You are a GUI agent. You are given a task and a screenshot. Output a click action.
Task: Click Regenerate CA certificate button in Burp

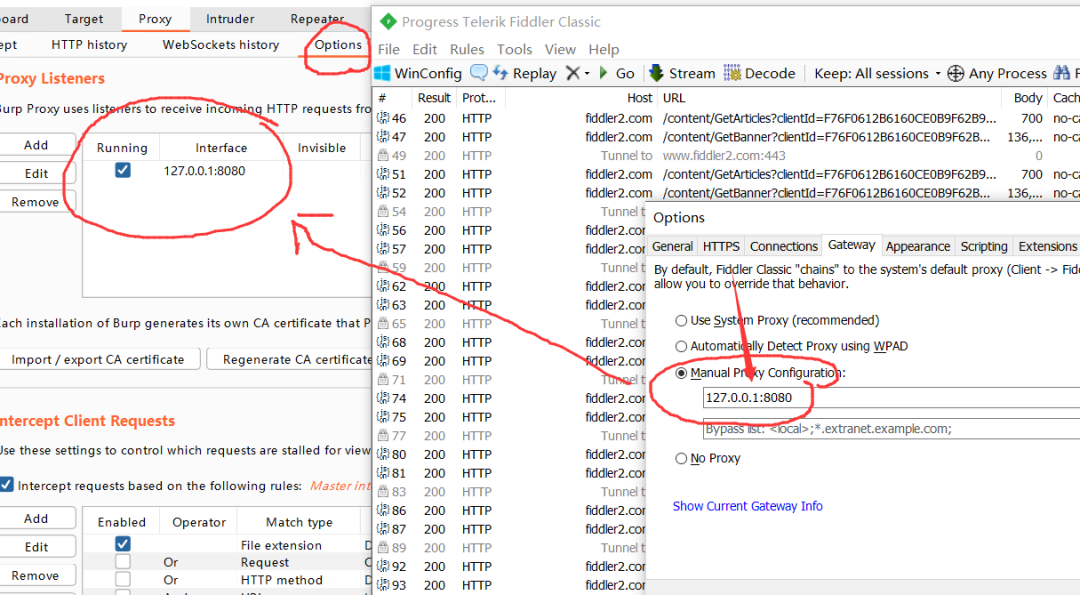pyautogui.click(x=289, y=359)
